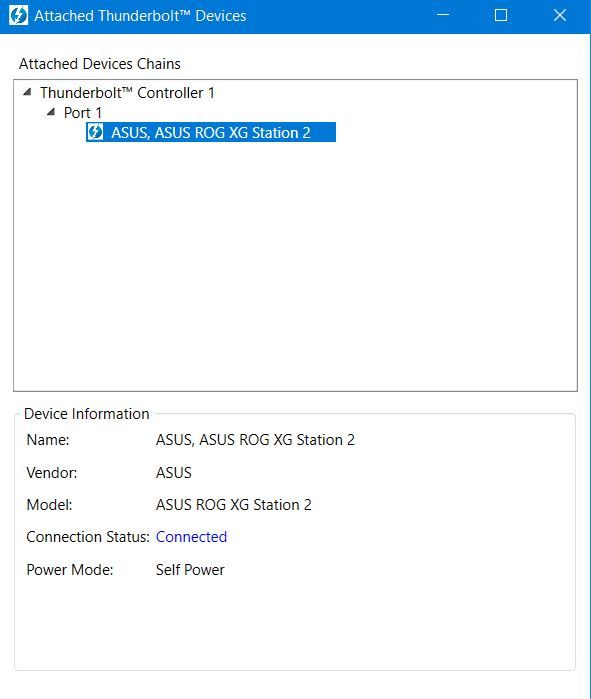This screenshot has width=591, height=699.
Task: Maximize the Attached Thunderbolt Devices window
Action: click(x=501, y=16)
